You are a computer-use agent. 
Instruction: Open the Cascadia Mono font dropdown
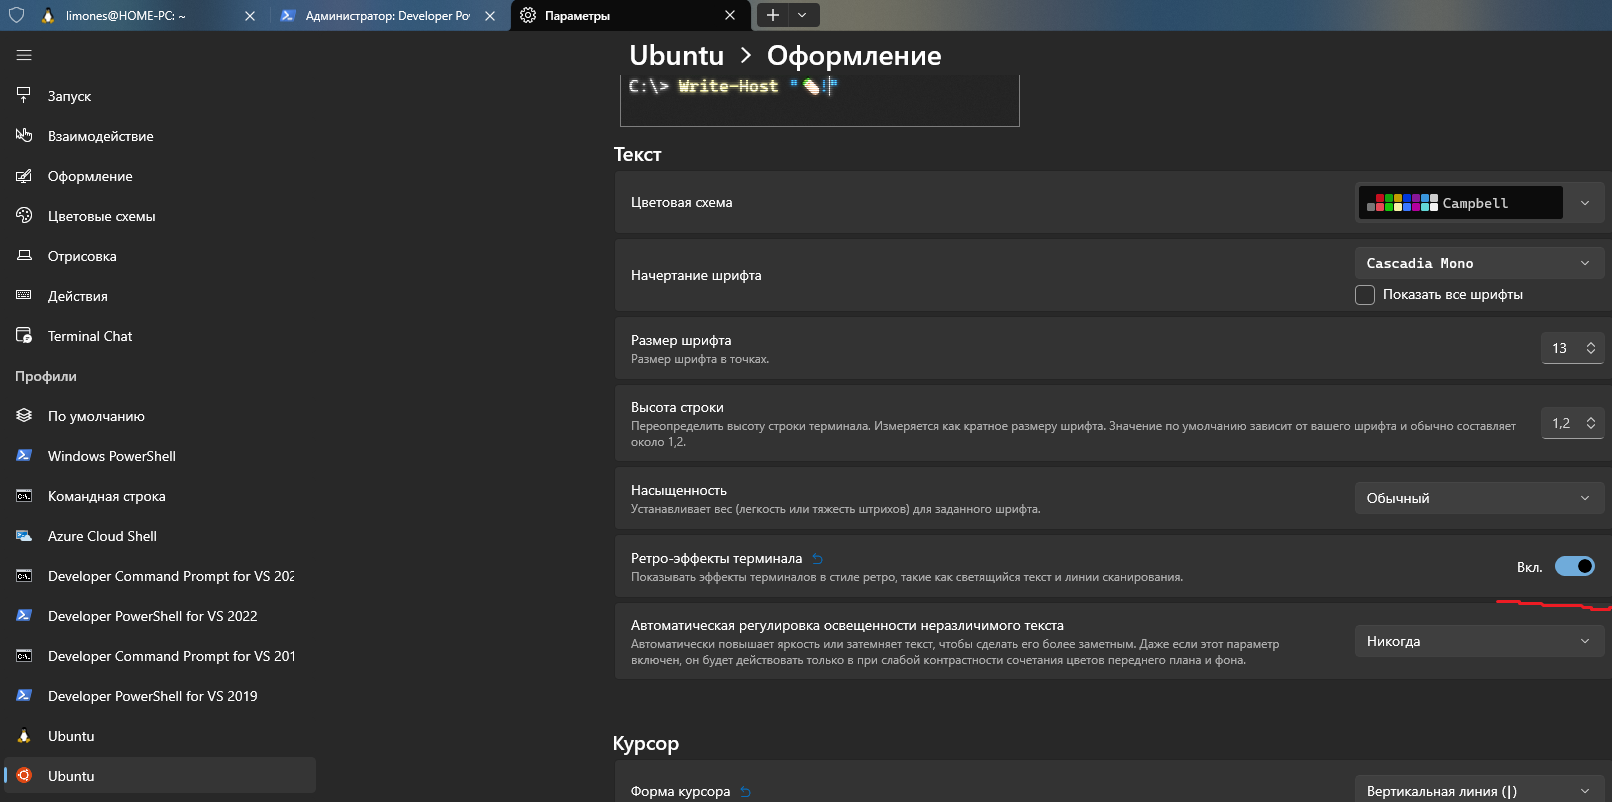click(1478, 263)
